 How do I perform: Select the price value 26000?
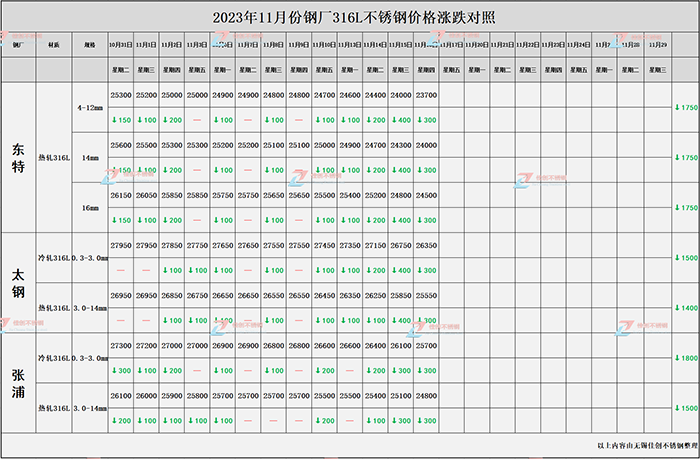[146, 396]
